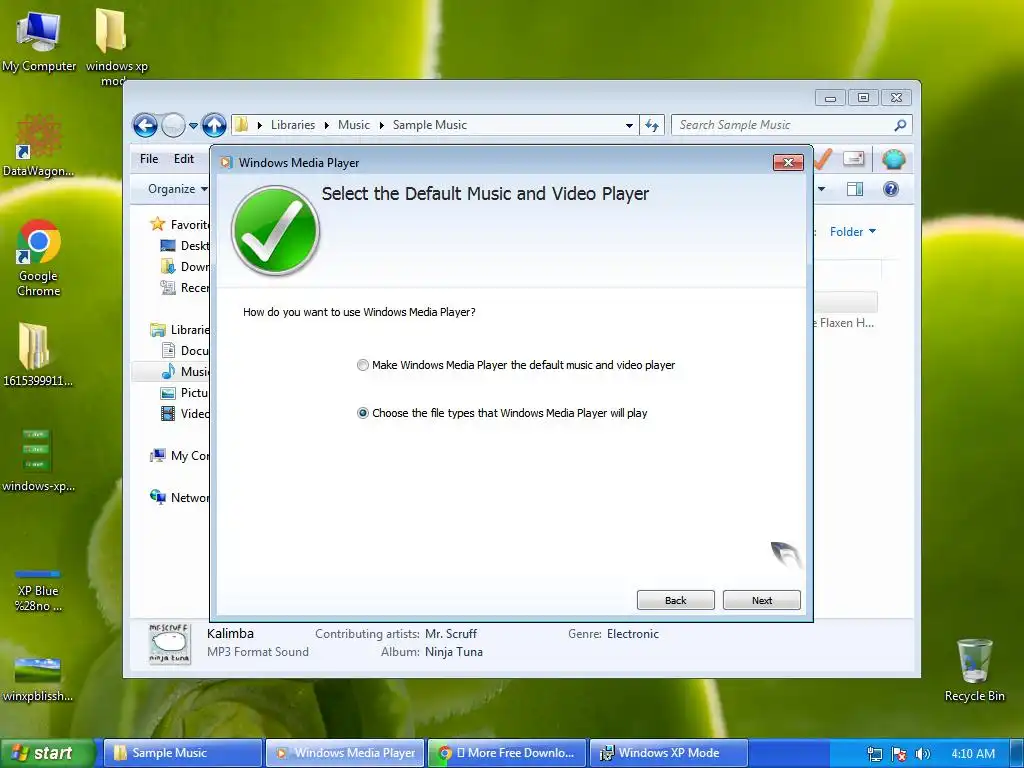
Task: Open the start menu
Action: [46, 753]
